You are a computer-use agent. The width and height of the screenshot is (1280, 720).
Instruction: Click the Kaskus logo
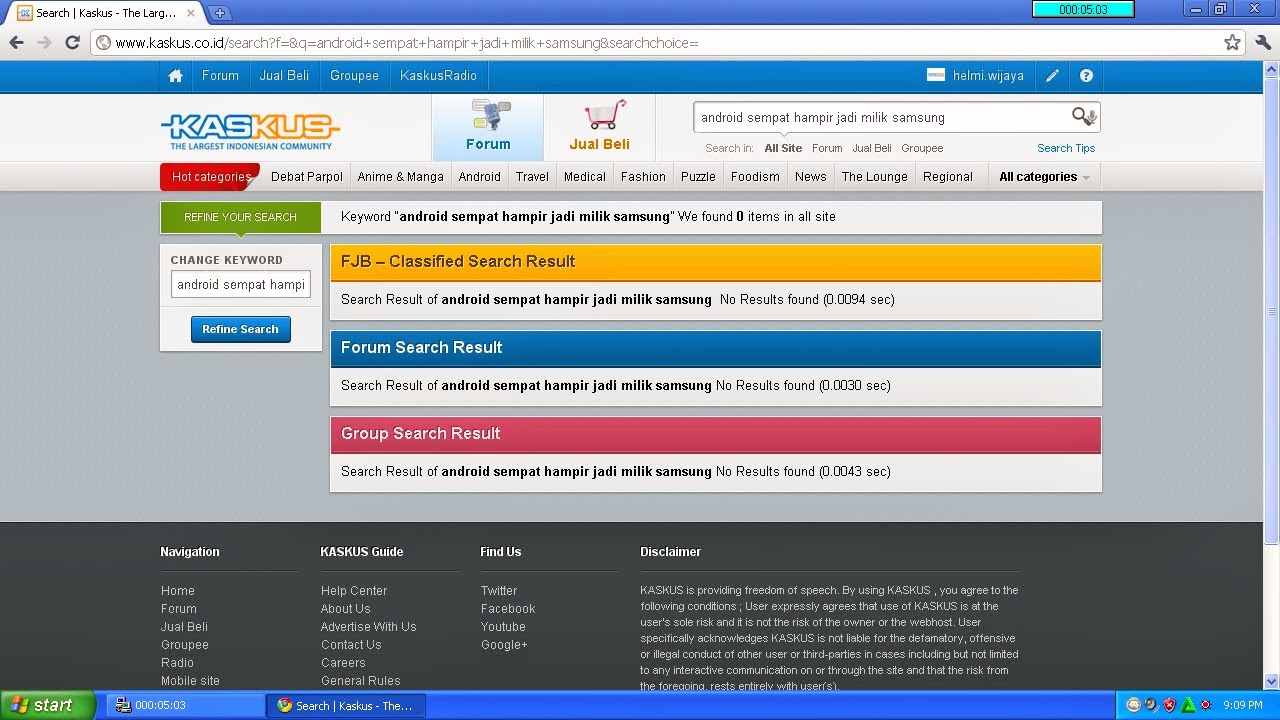coord(250,131)
